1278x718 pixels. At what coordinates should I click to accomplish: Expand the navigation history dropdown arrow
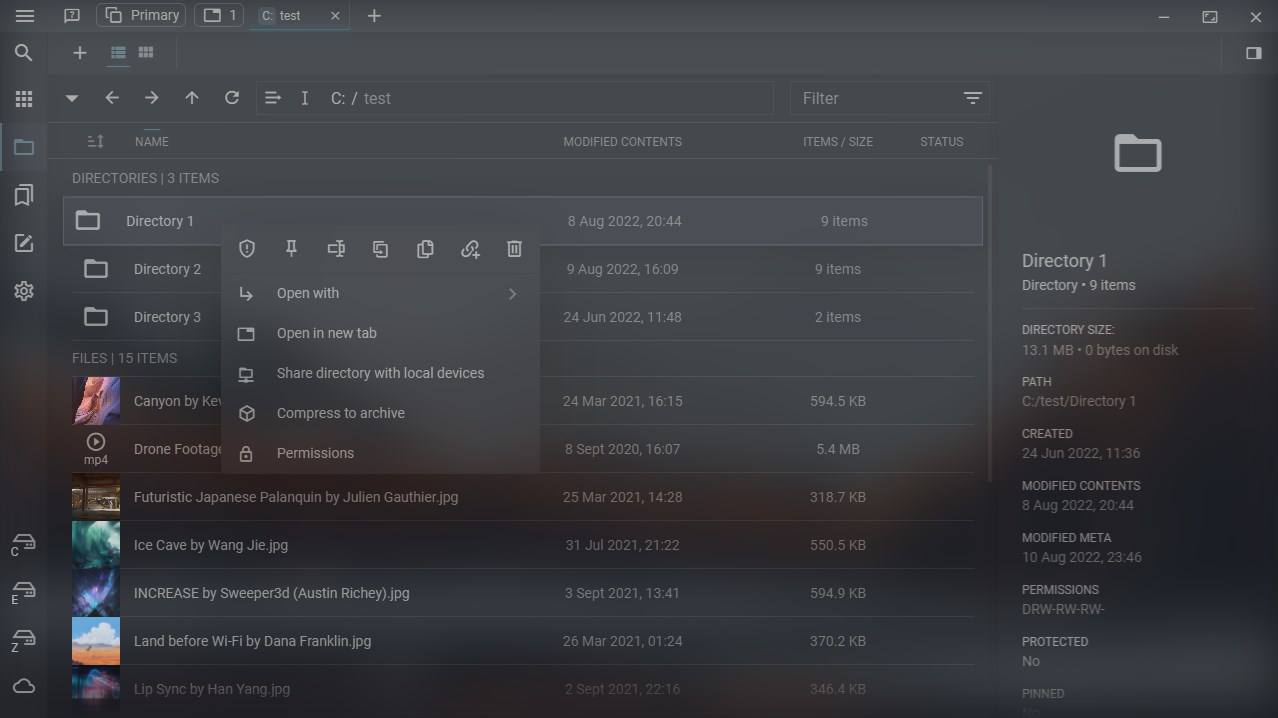pyautogui.click(x=72, y=99)
